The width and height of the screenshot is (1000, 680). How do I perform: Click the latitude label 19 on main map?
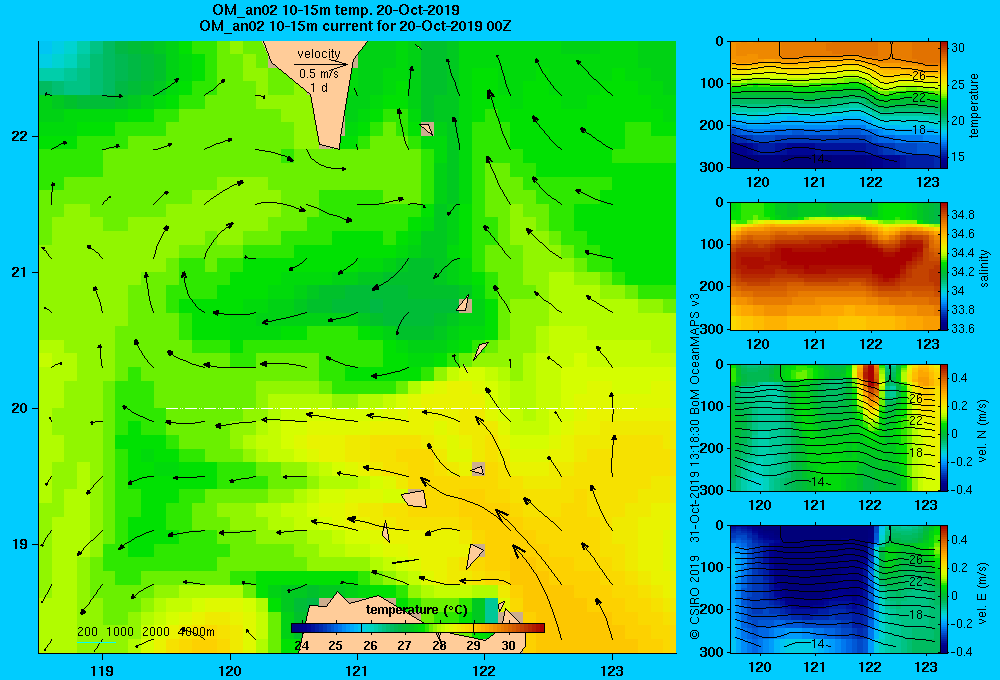click(19, 544)
